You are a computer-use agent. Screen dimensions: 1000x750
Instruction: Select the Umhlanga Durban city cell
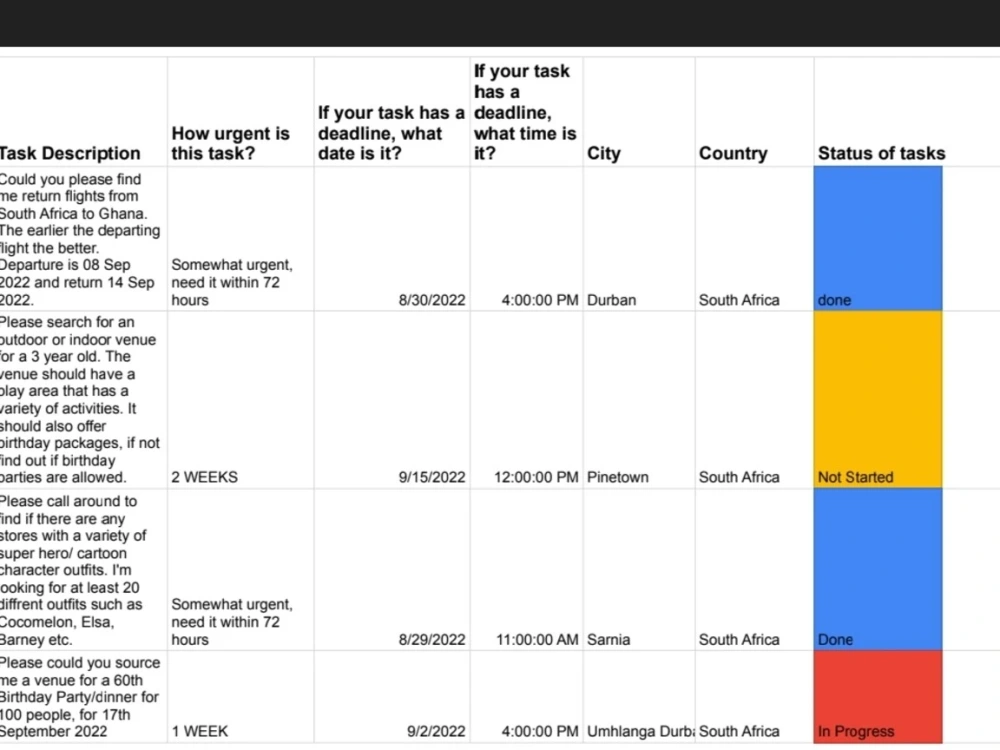(639, 697)
